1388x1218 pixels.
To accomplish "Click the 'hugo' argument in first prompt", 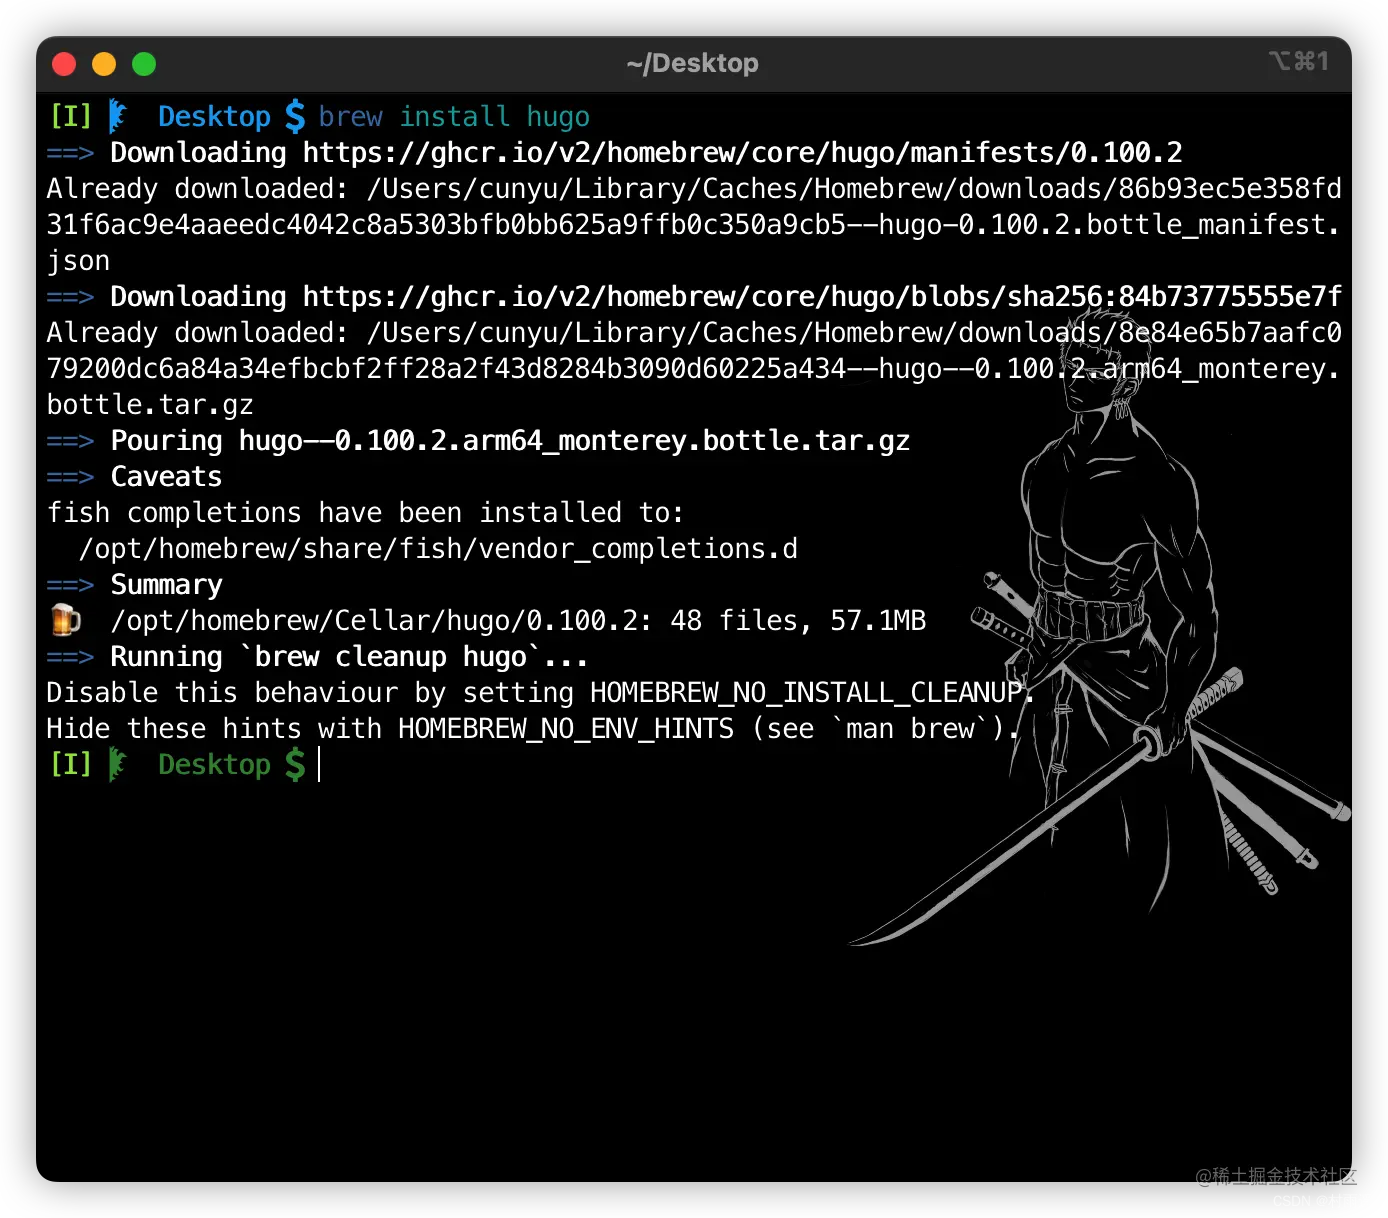I will tap(558, 118).
